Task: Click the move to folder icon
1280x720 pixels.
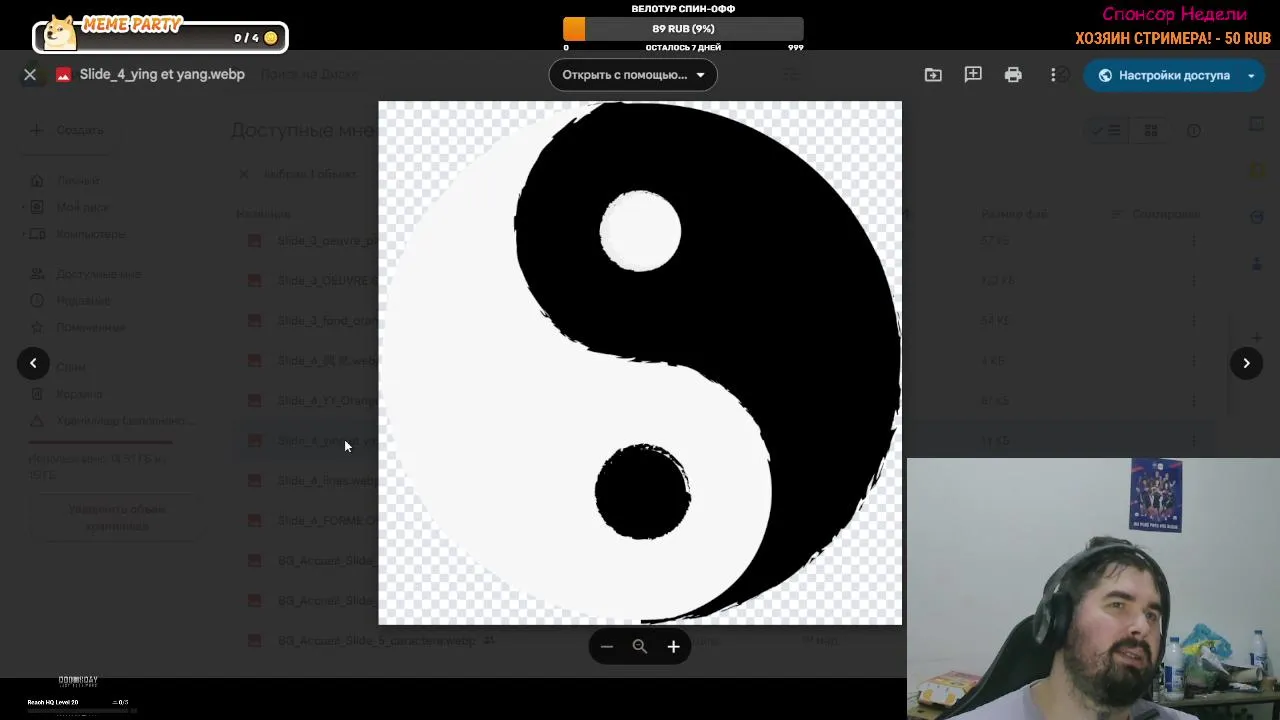Action: 933,75
